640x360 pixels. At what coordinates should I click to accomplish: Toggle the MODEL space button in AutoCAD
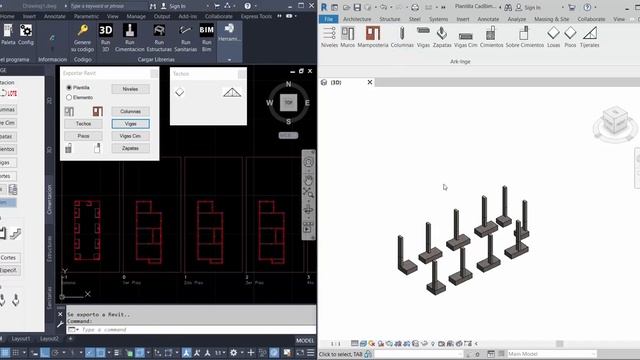coord(305,340)
